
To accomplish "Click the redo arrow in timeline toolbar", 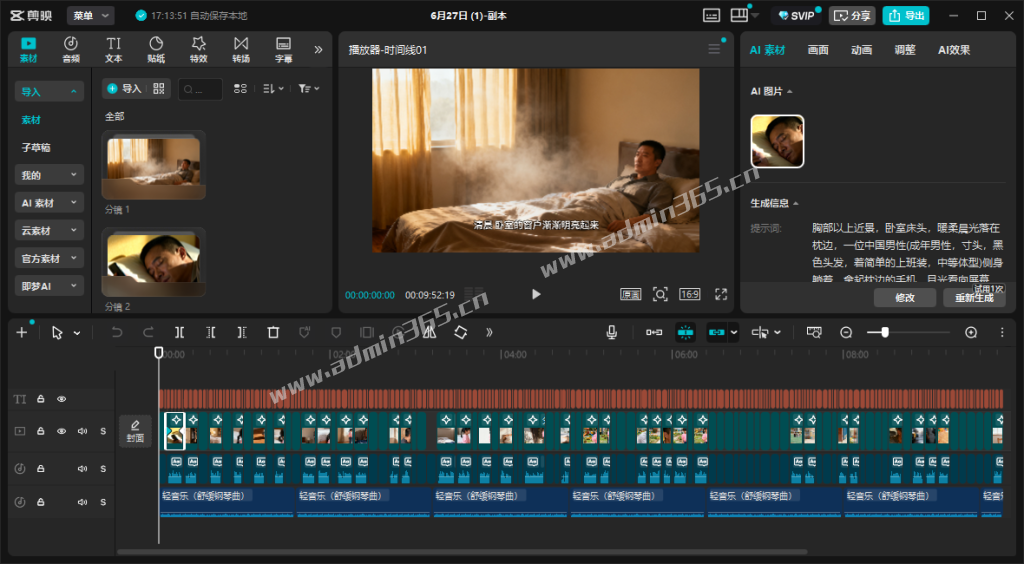I will (x=148, y=332).
